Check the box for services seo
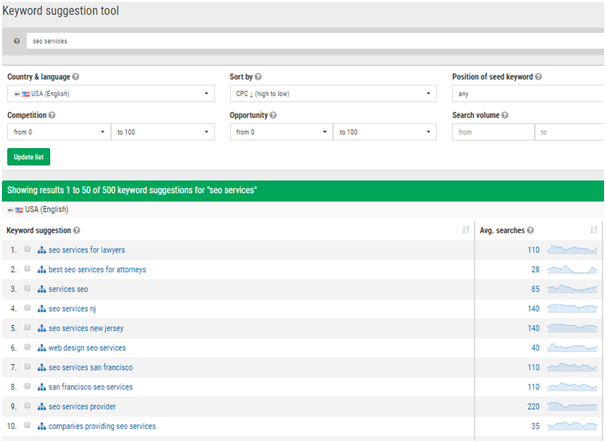This screenshot has width=606, height=443. 27,288
